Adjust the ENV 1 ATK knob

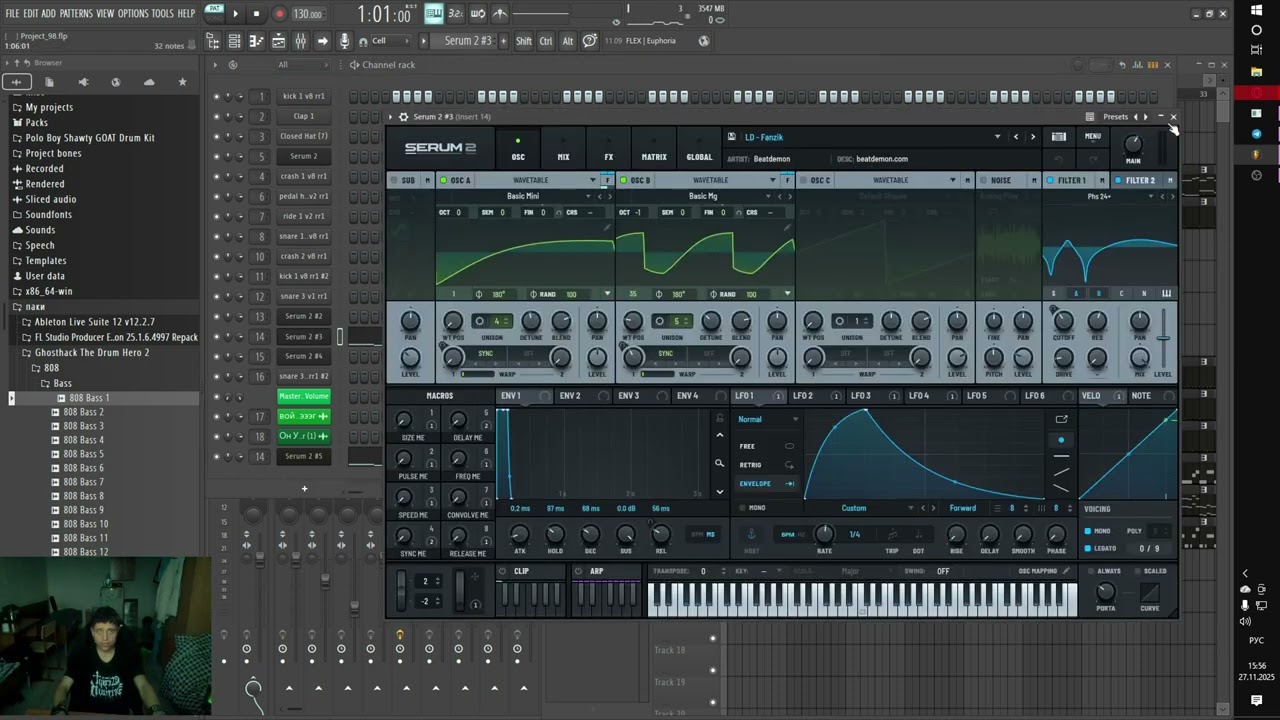[x=520, y=535]
